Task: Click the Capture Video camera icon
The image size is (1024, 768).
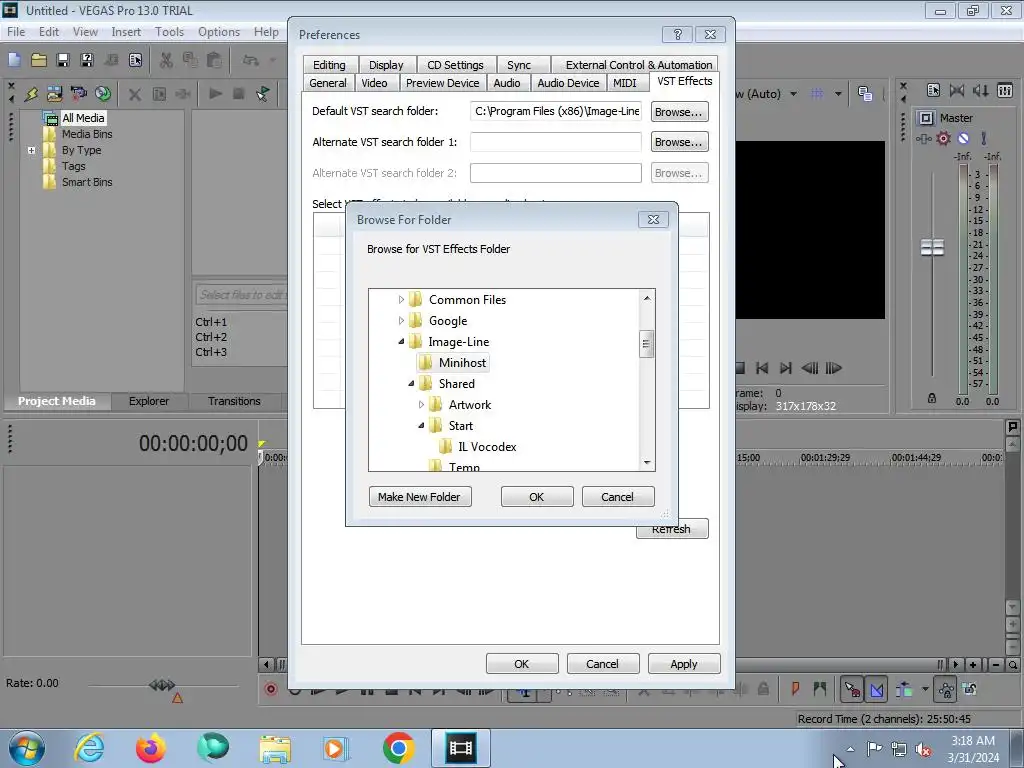Action: (78, 94)
